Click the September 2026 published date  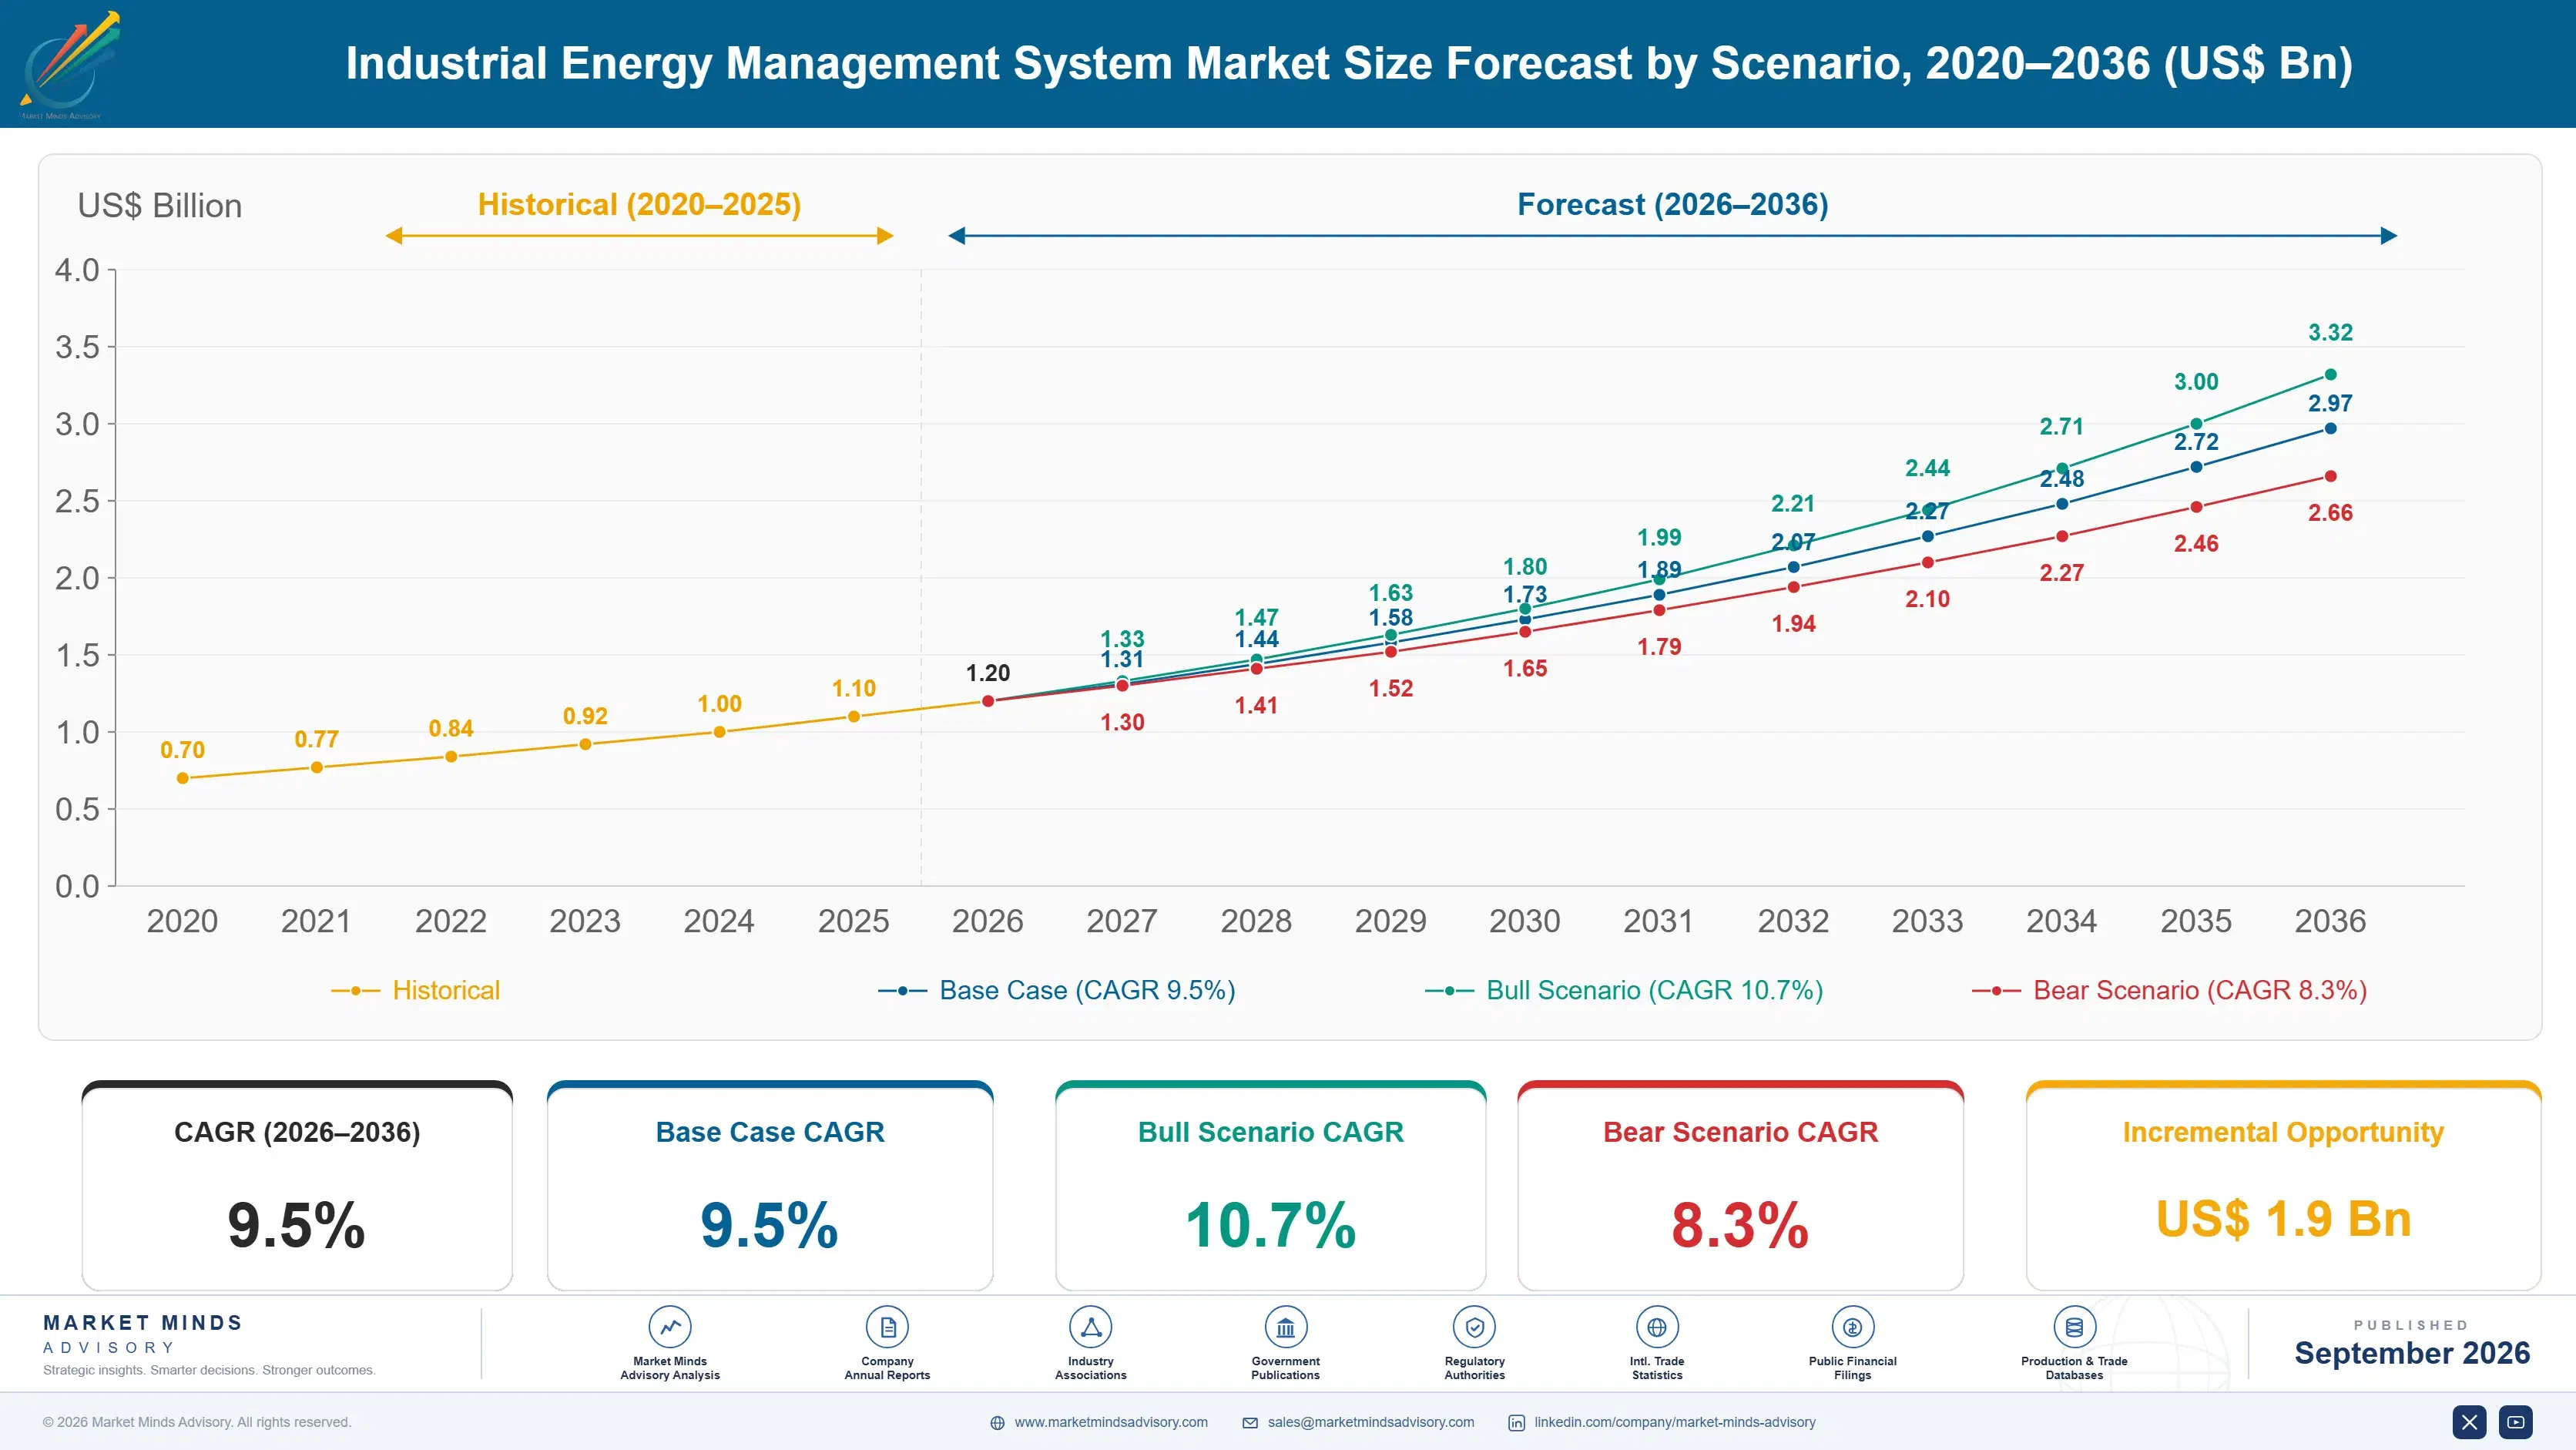(2412, 1353)
